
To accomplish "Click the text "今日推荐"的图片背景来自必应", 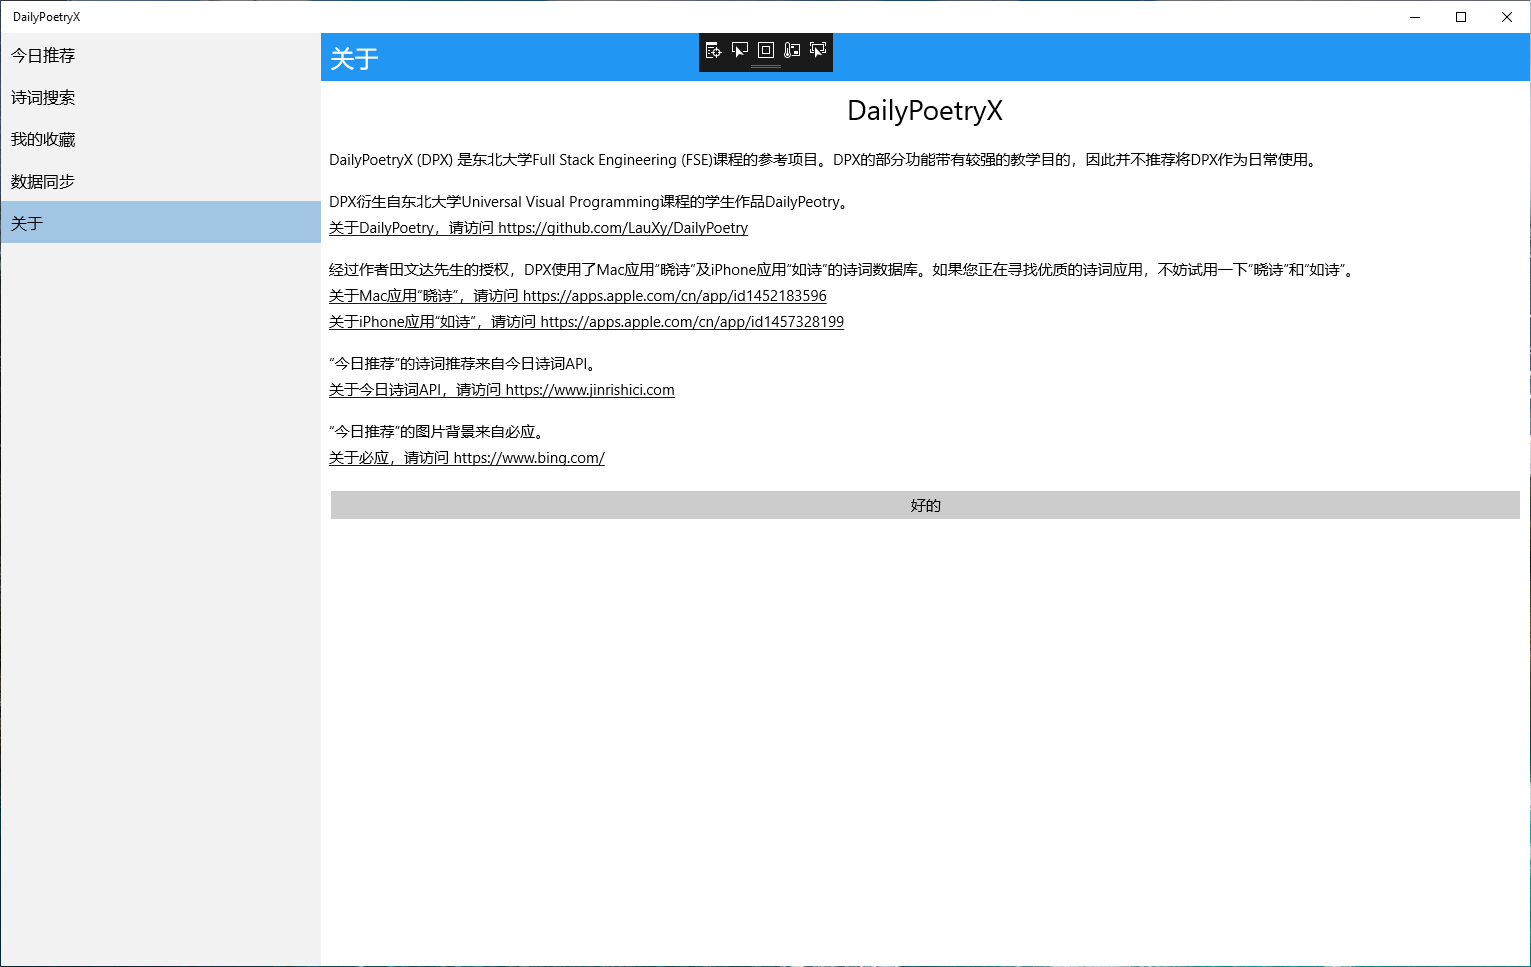I will coord(438,432).
